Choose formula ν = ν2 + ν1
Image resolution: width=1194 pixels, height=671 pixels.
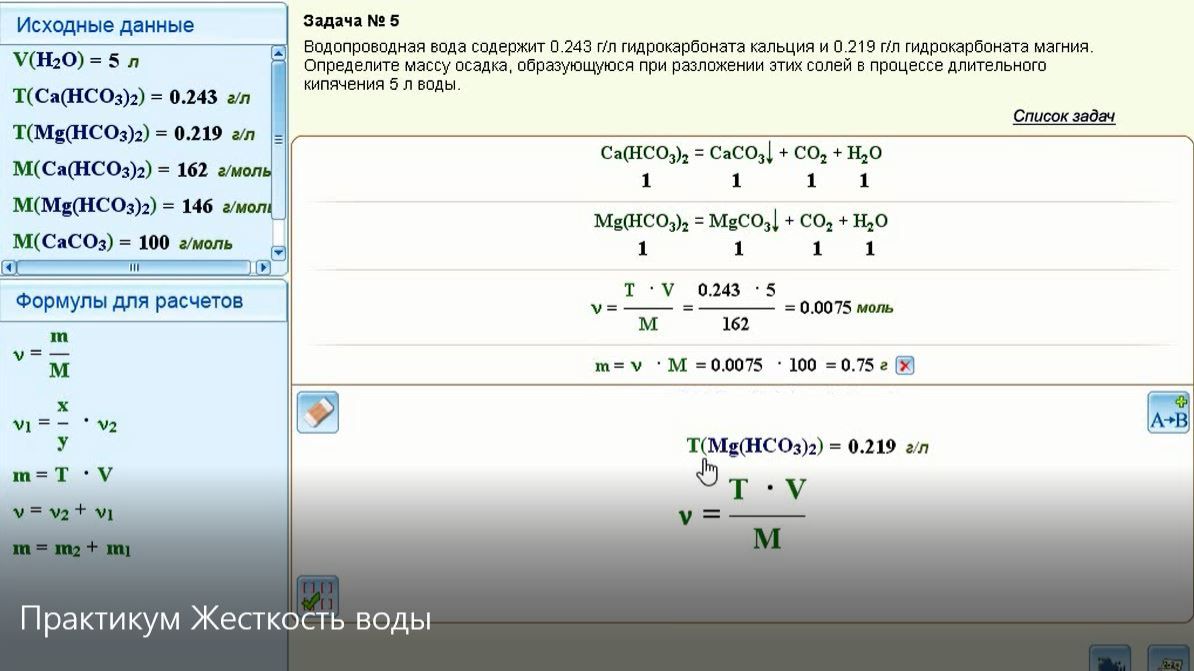(63, 513)
